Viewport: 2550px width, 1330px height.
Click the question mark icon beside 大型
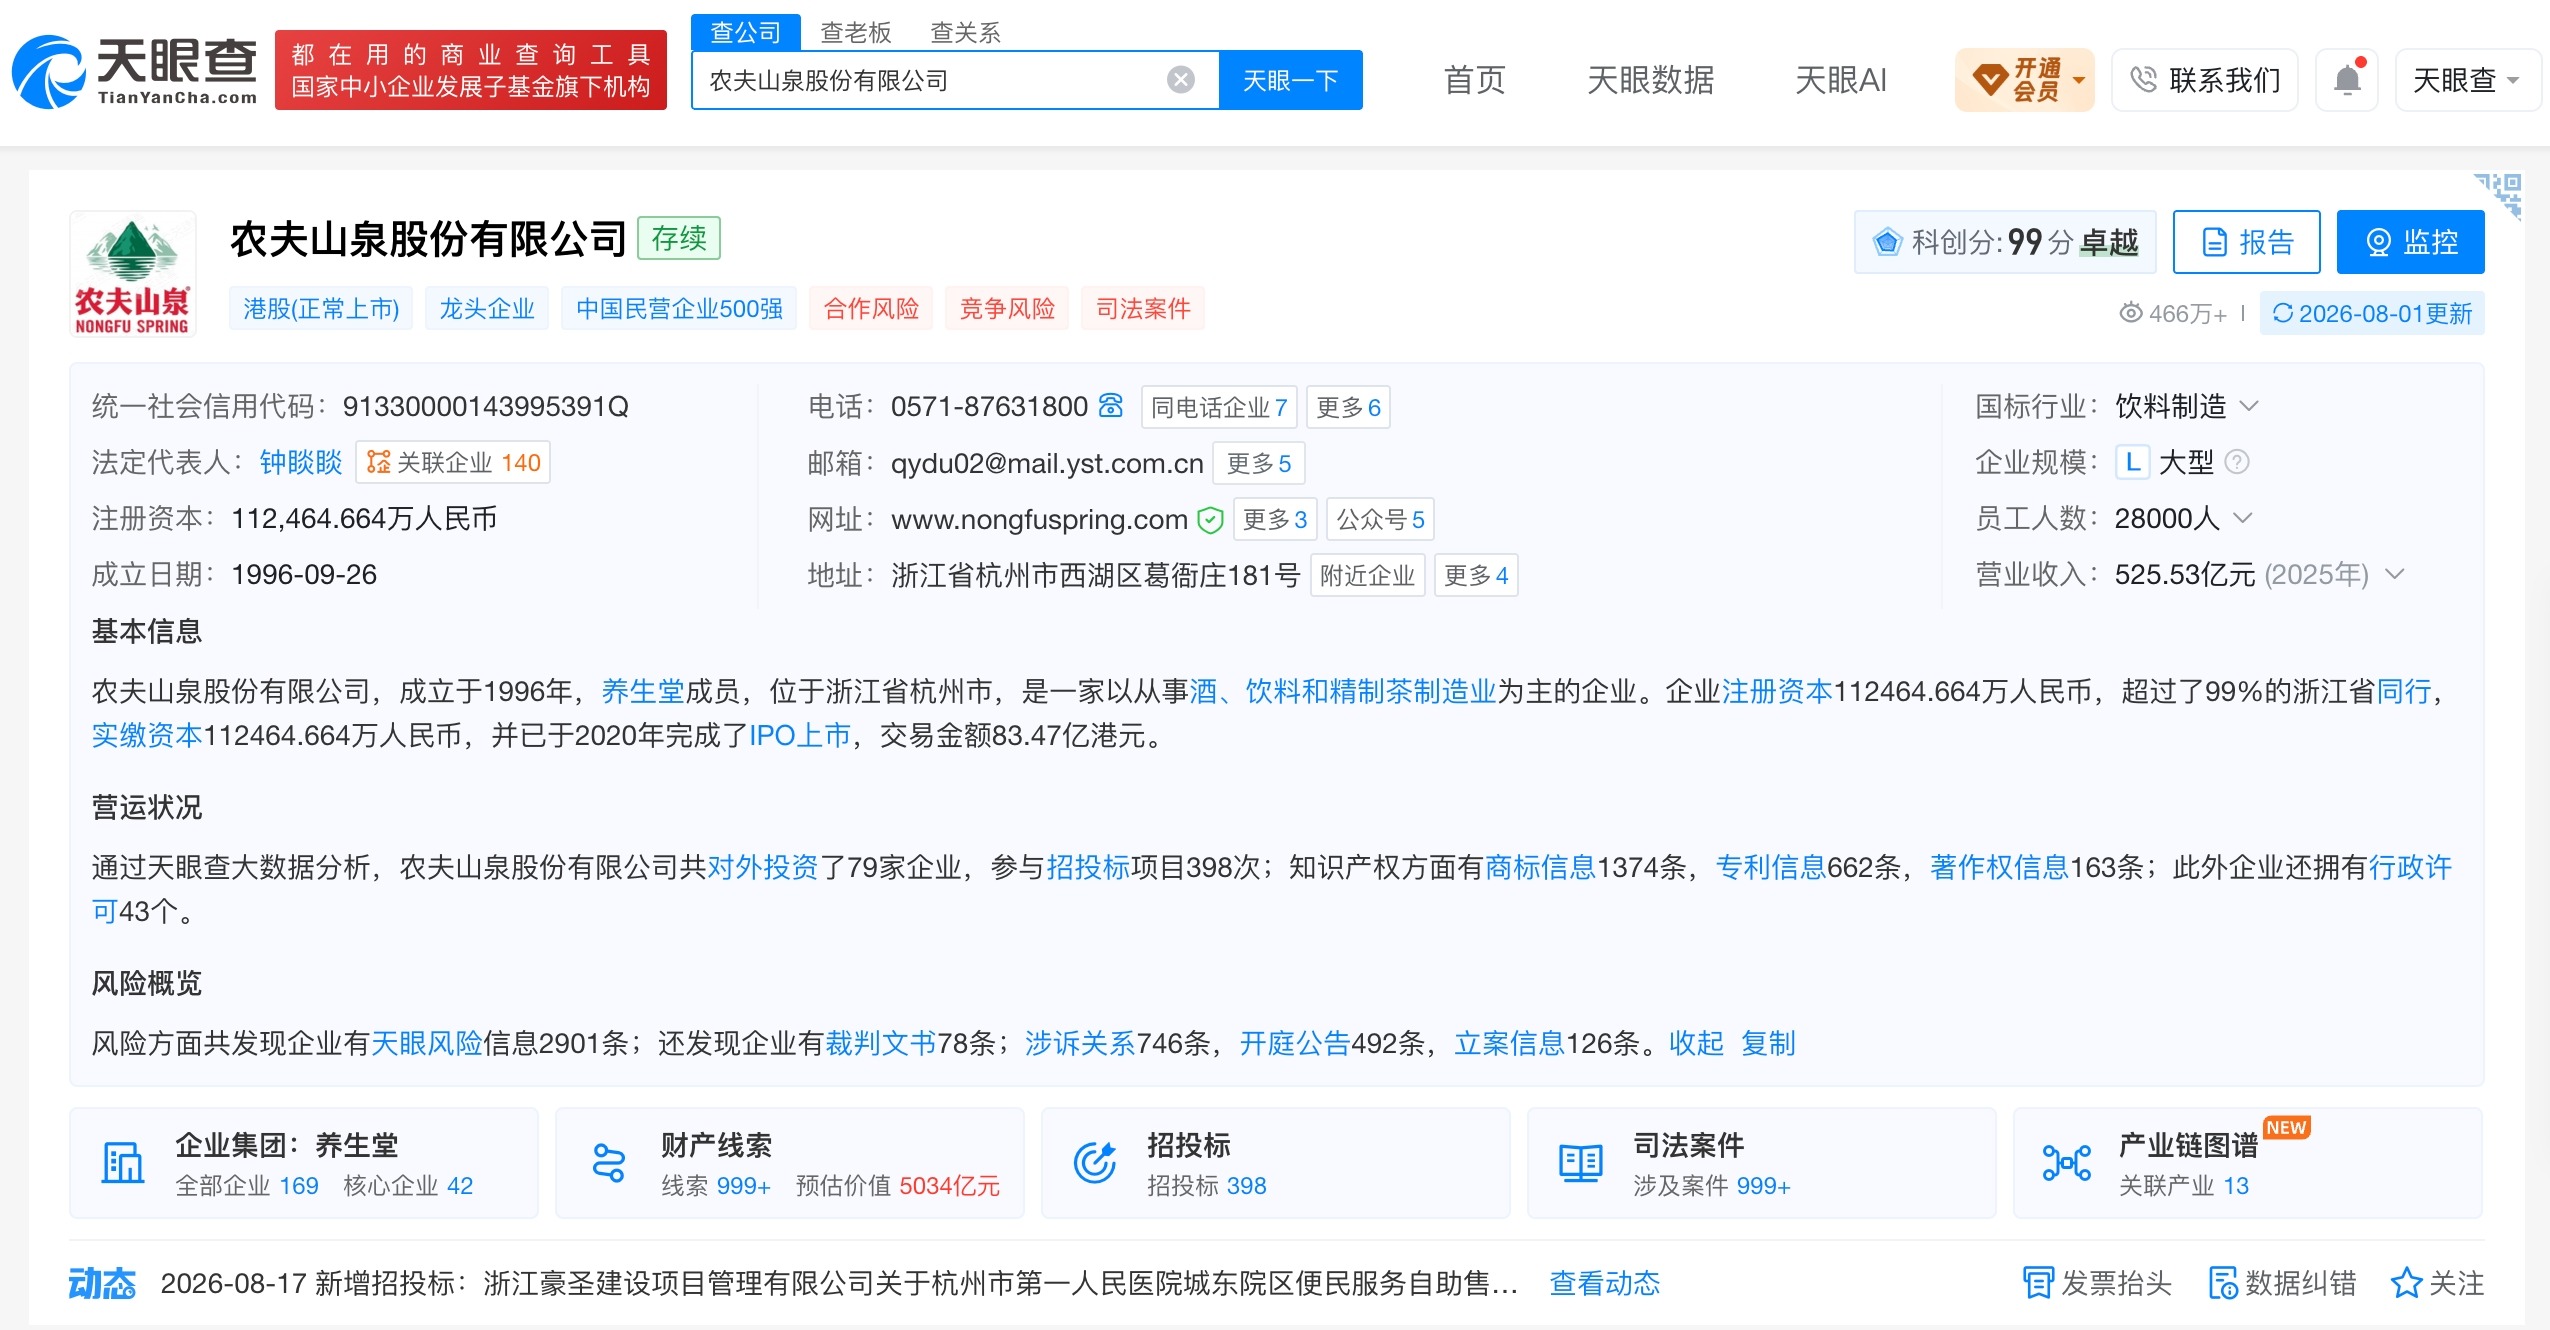2237,462
